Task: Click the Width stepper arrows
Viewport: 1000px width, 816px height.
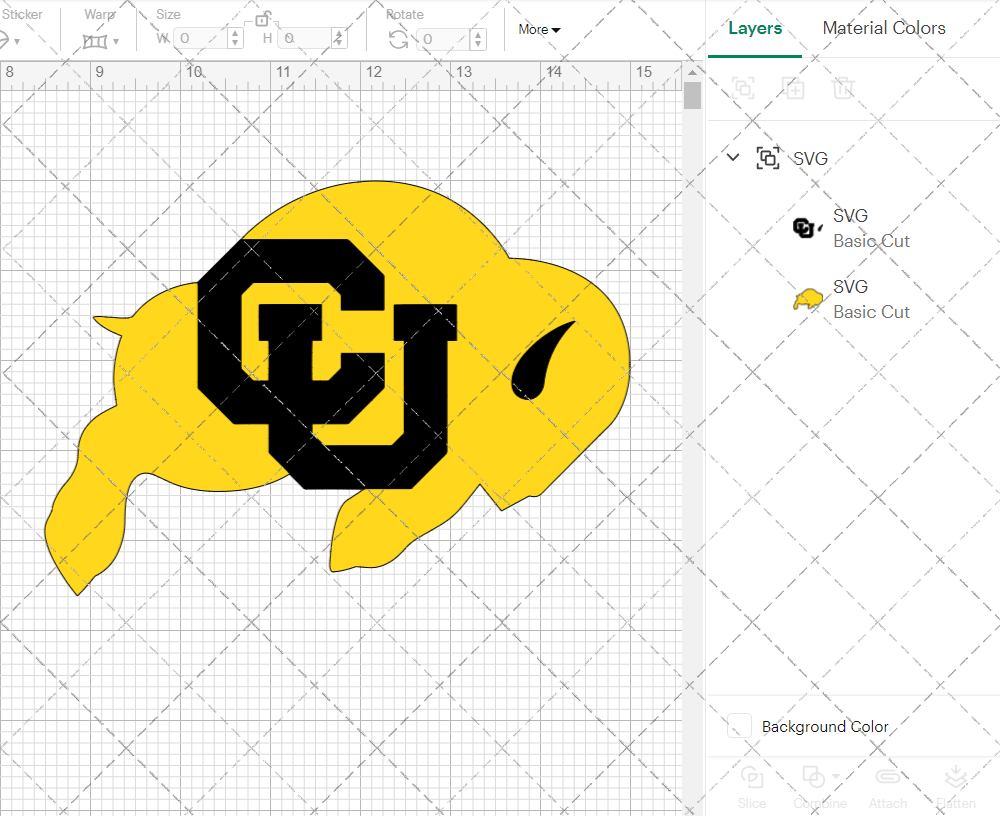Action: click(x=235, y=38)
